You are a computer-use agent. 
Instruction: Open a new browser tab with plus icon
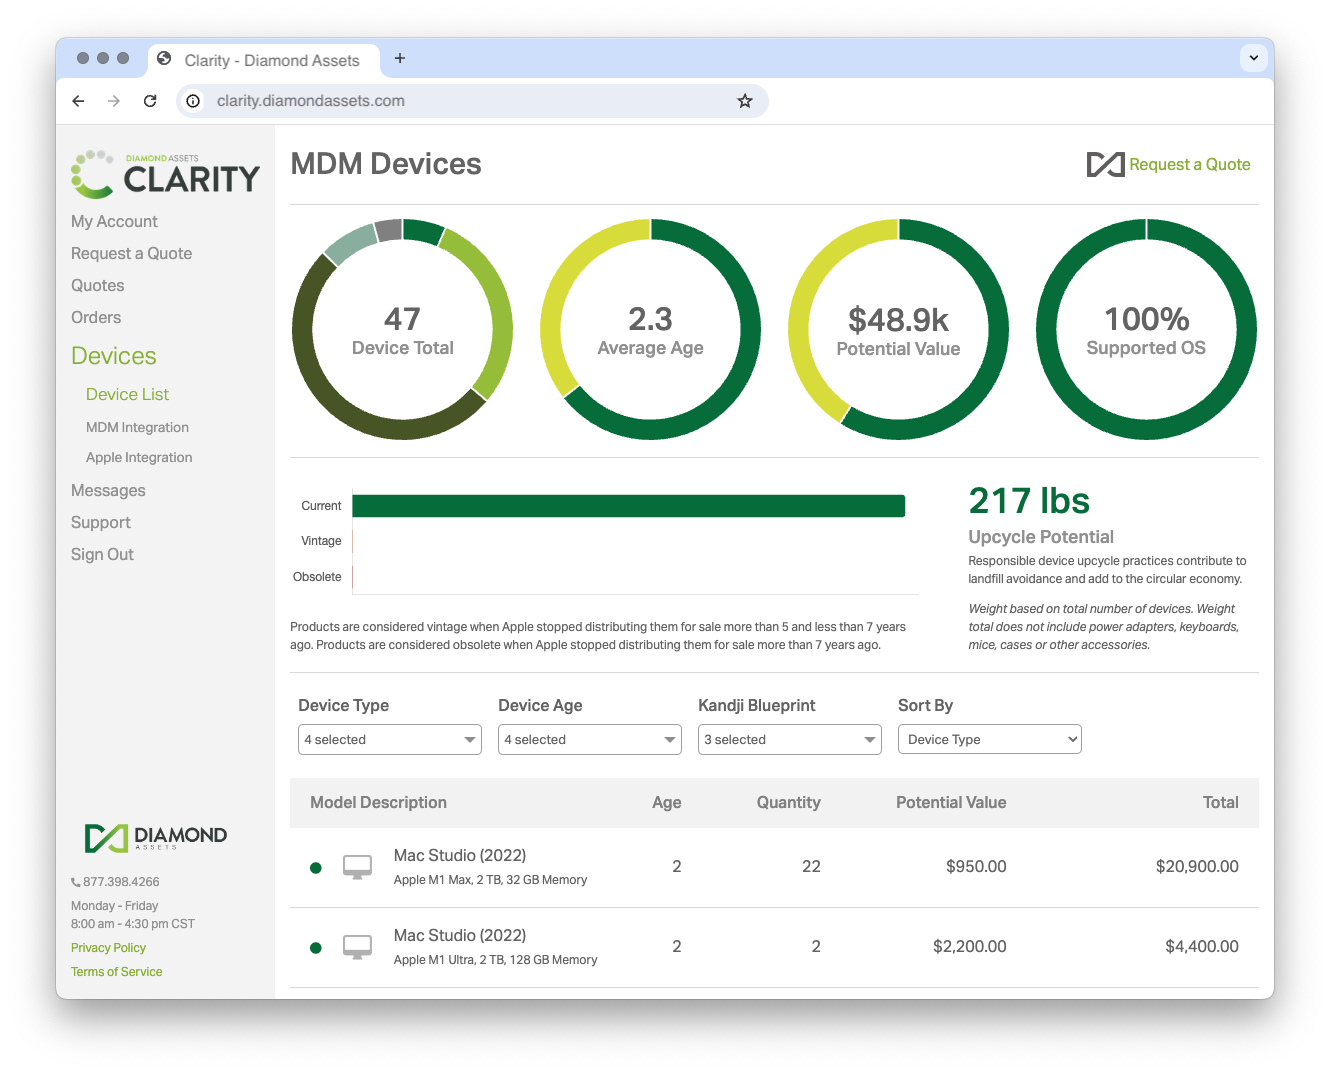(x=400, y=58)
